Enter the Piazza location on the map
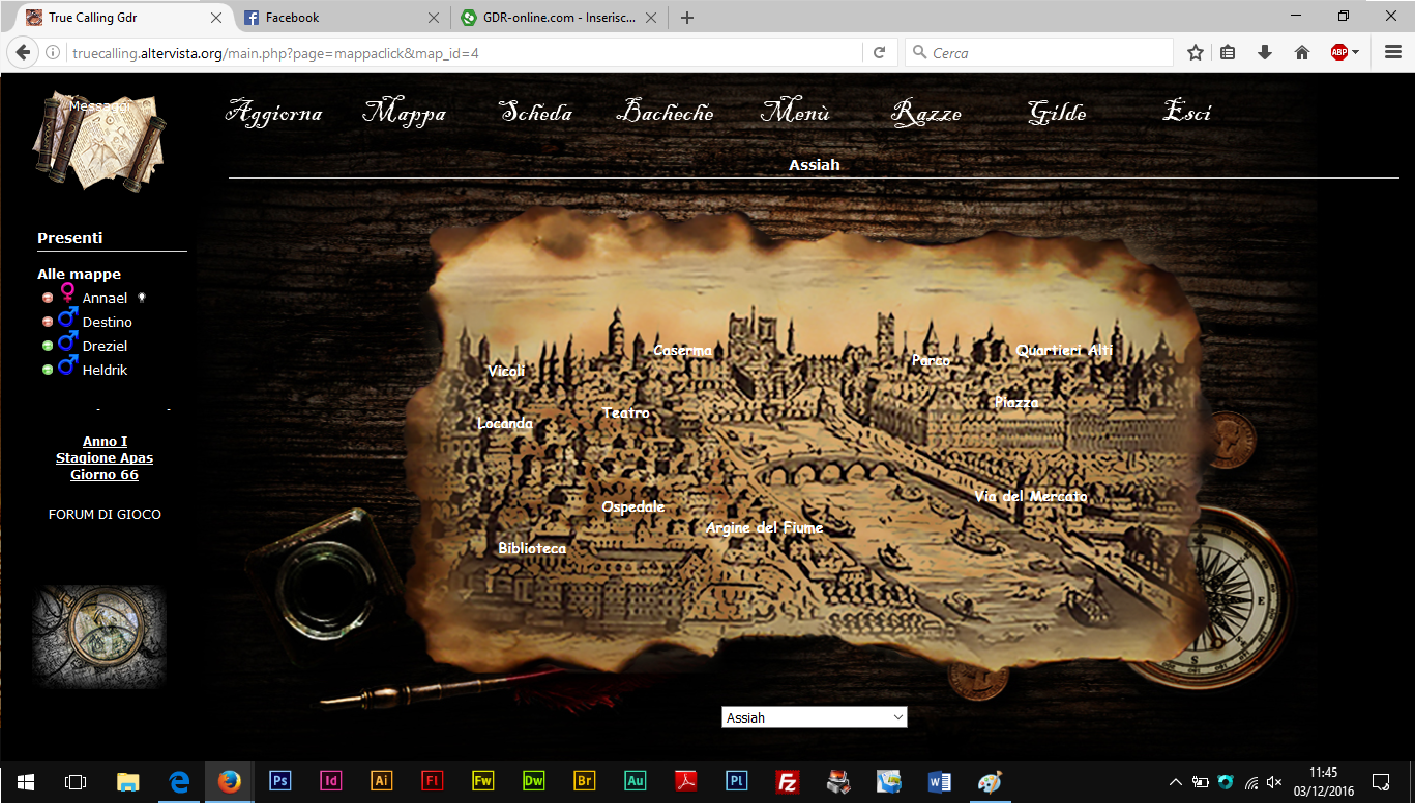 [x=1017, y=402]
